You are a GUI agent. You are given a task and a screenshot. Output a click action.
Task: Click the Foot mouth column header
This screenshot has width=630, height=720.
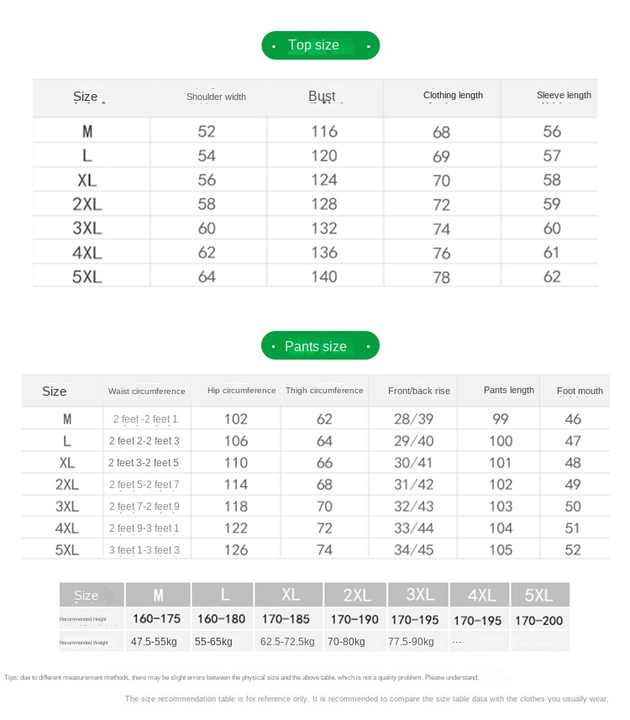point(579,391)
